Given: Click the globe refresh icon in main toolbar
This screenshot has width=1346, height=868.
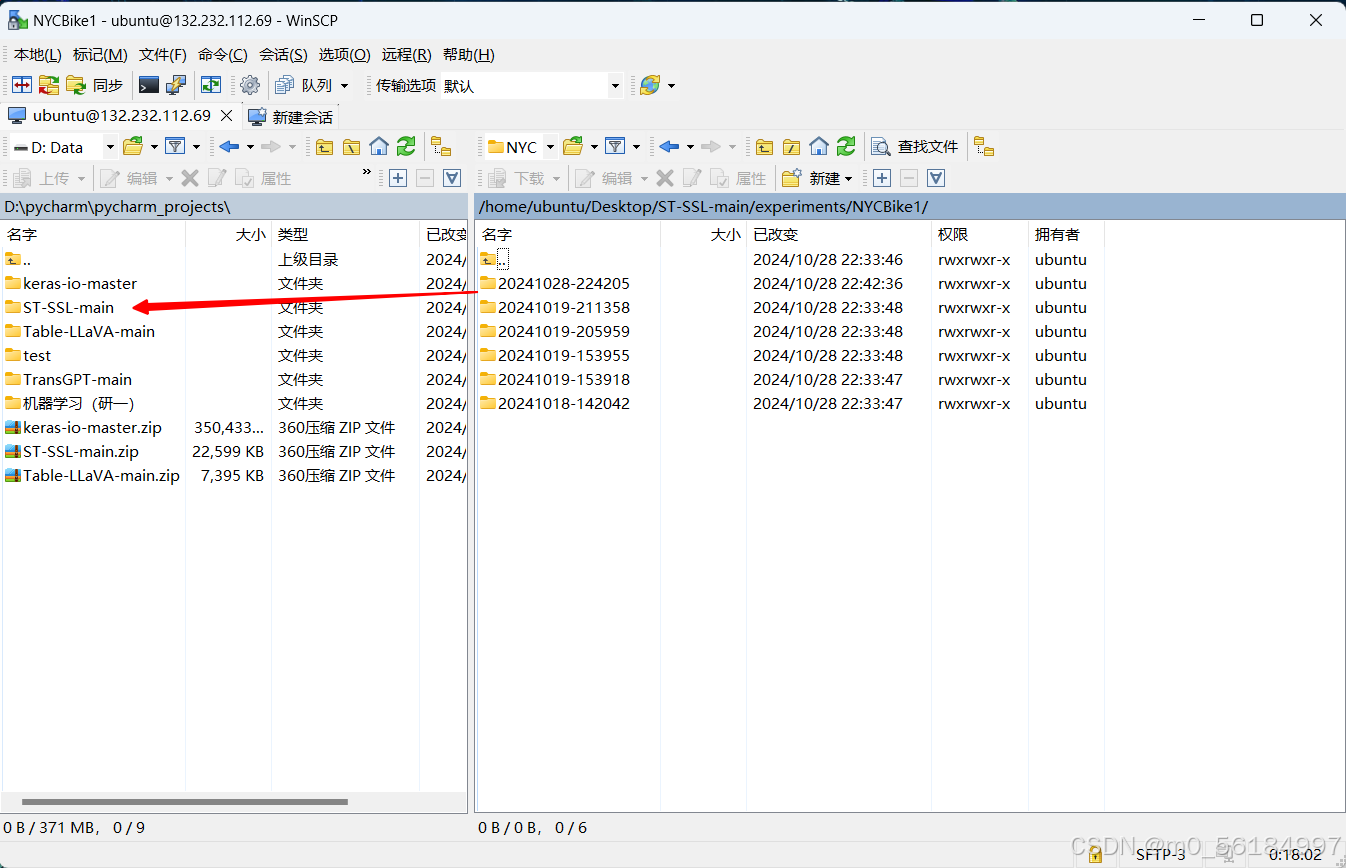Looking at the screenshot, I should 650,86.
